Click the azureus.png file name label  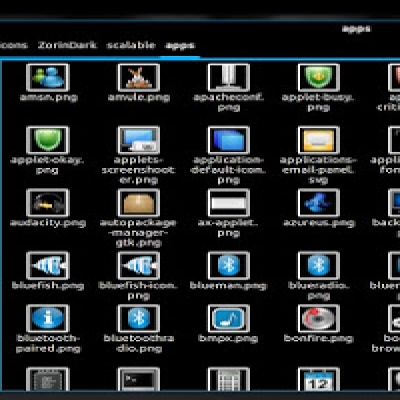point(319,223)
